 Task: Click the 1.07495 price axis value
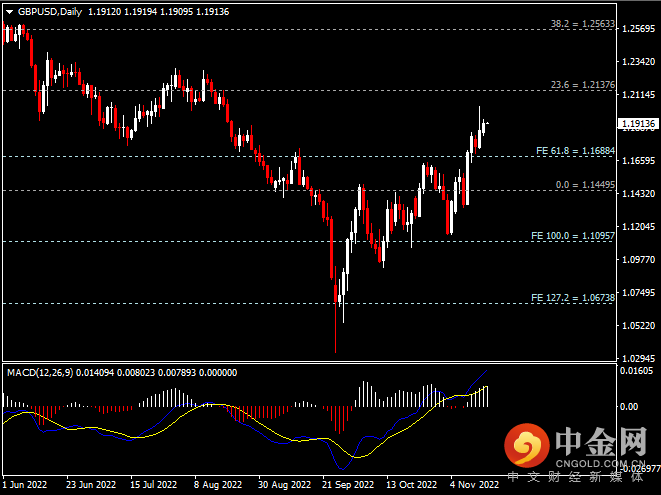click(639, 292)
